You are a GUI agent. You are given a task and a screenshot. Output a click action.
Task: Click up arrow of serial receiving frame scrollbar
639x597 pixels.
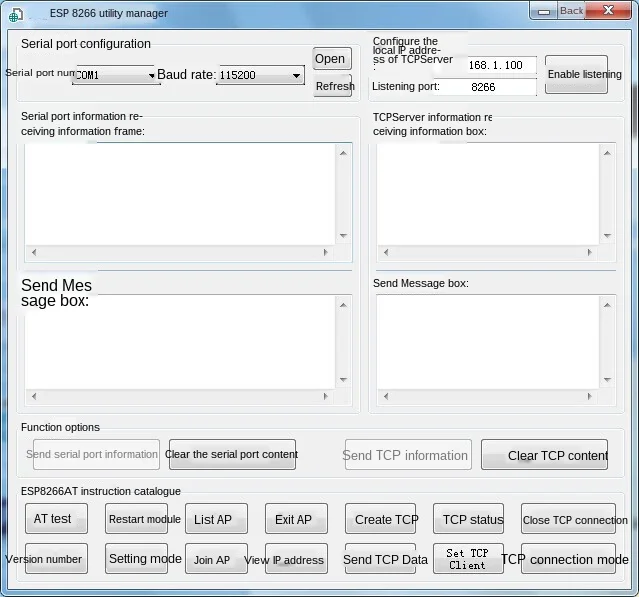point(343,153)
